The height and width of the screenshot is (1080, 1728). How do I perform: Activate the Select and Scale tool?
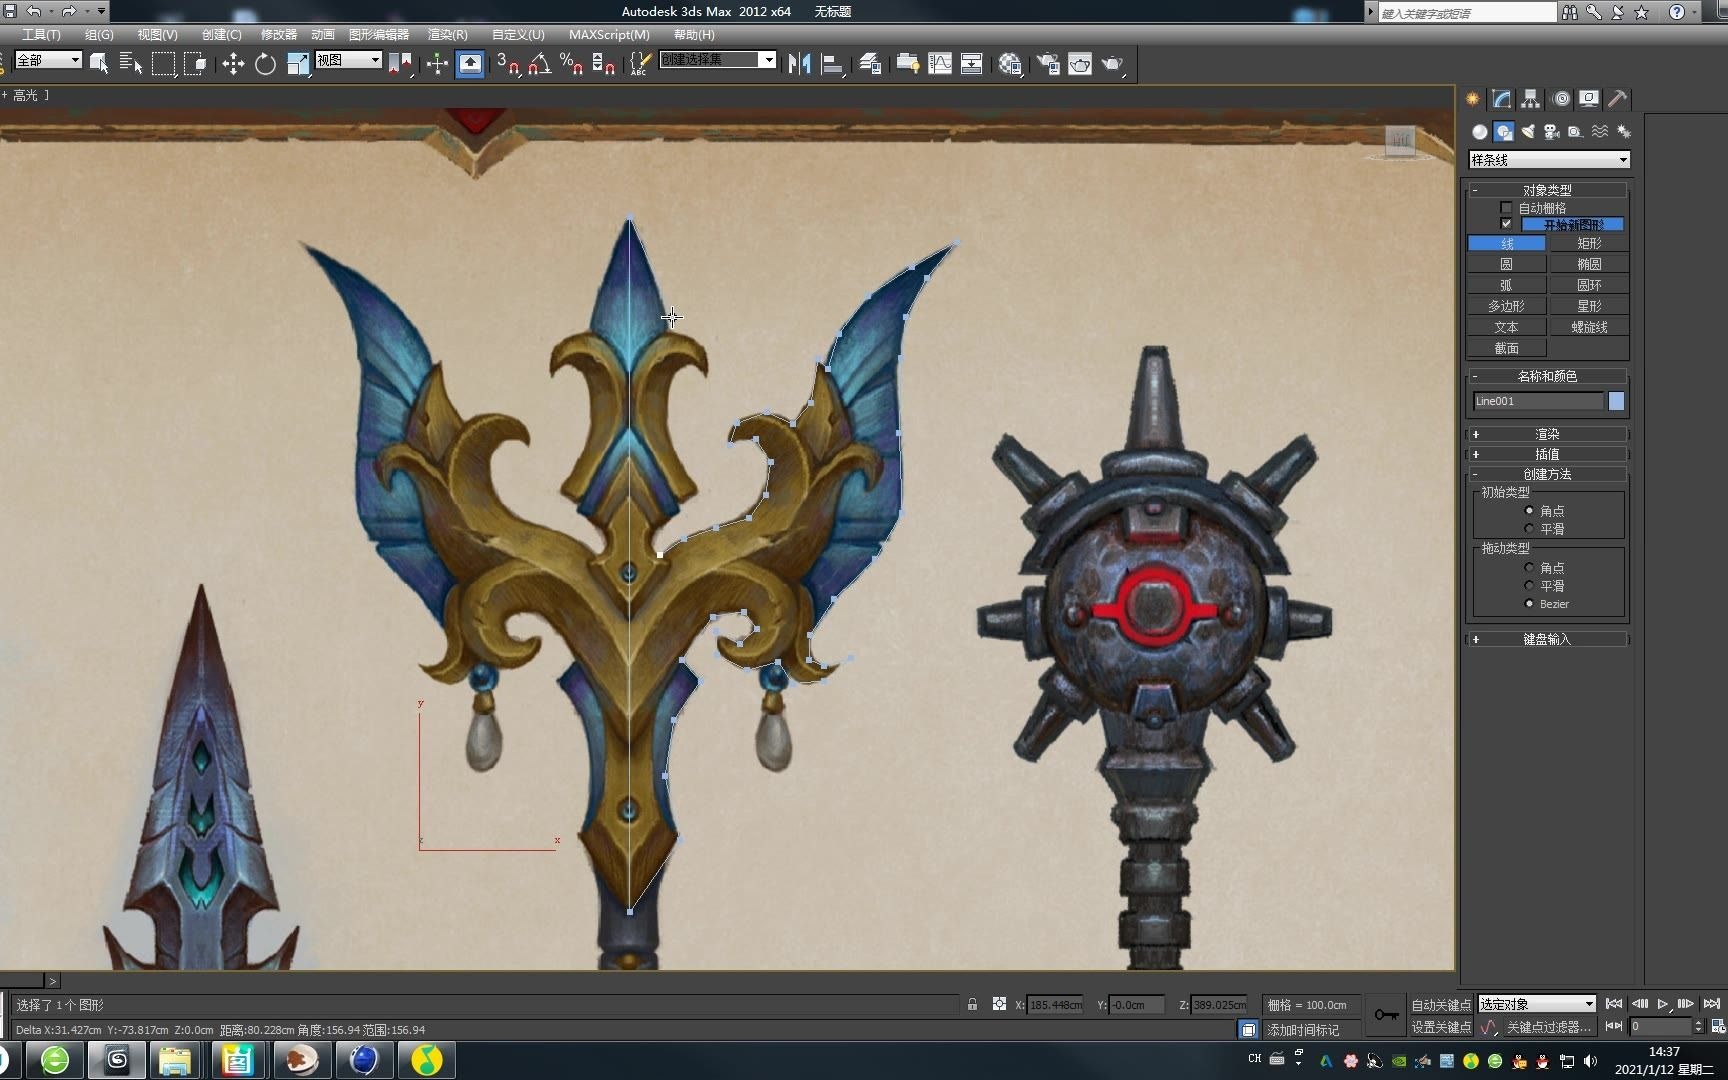tap(298, 64)
